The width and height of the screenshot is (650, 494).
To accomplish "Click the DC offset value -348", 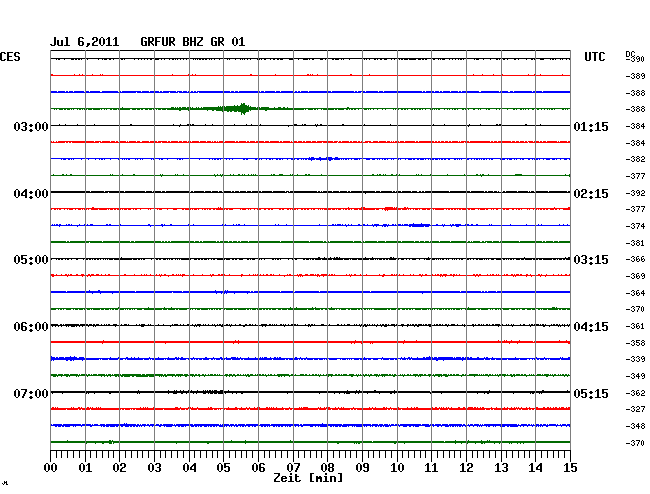I will pos(635,426).
